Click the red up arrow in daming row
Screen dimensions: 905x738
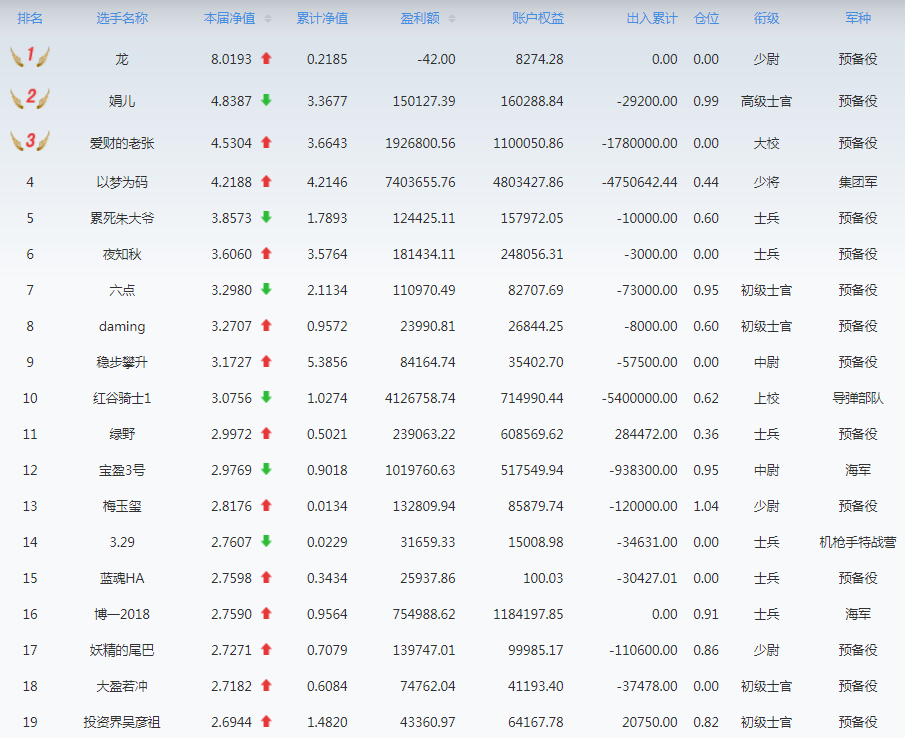tap(266, 325)
